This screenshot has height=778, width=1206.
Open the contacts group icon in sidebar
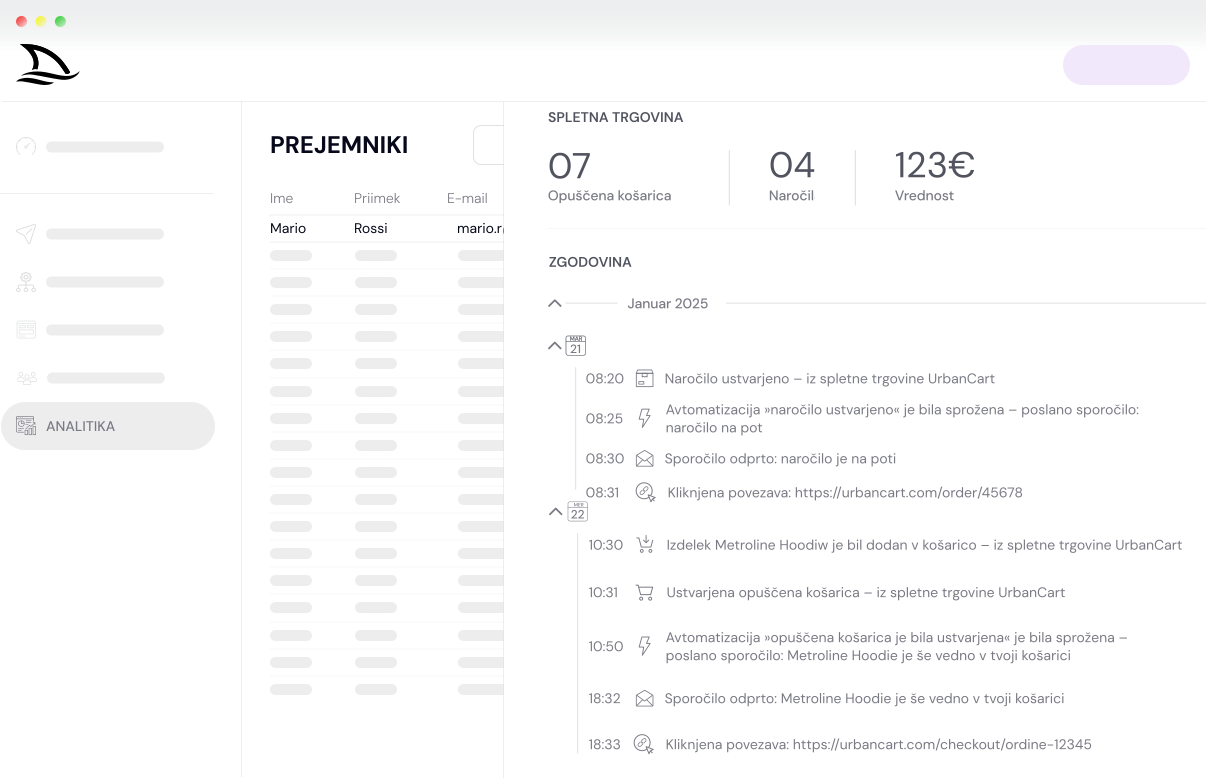(x=26, y=378)
